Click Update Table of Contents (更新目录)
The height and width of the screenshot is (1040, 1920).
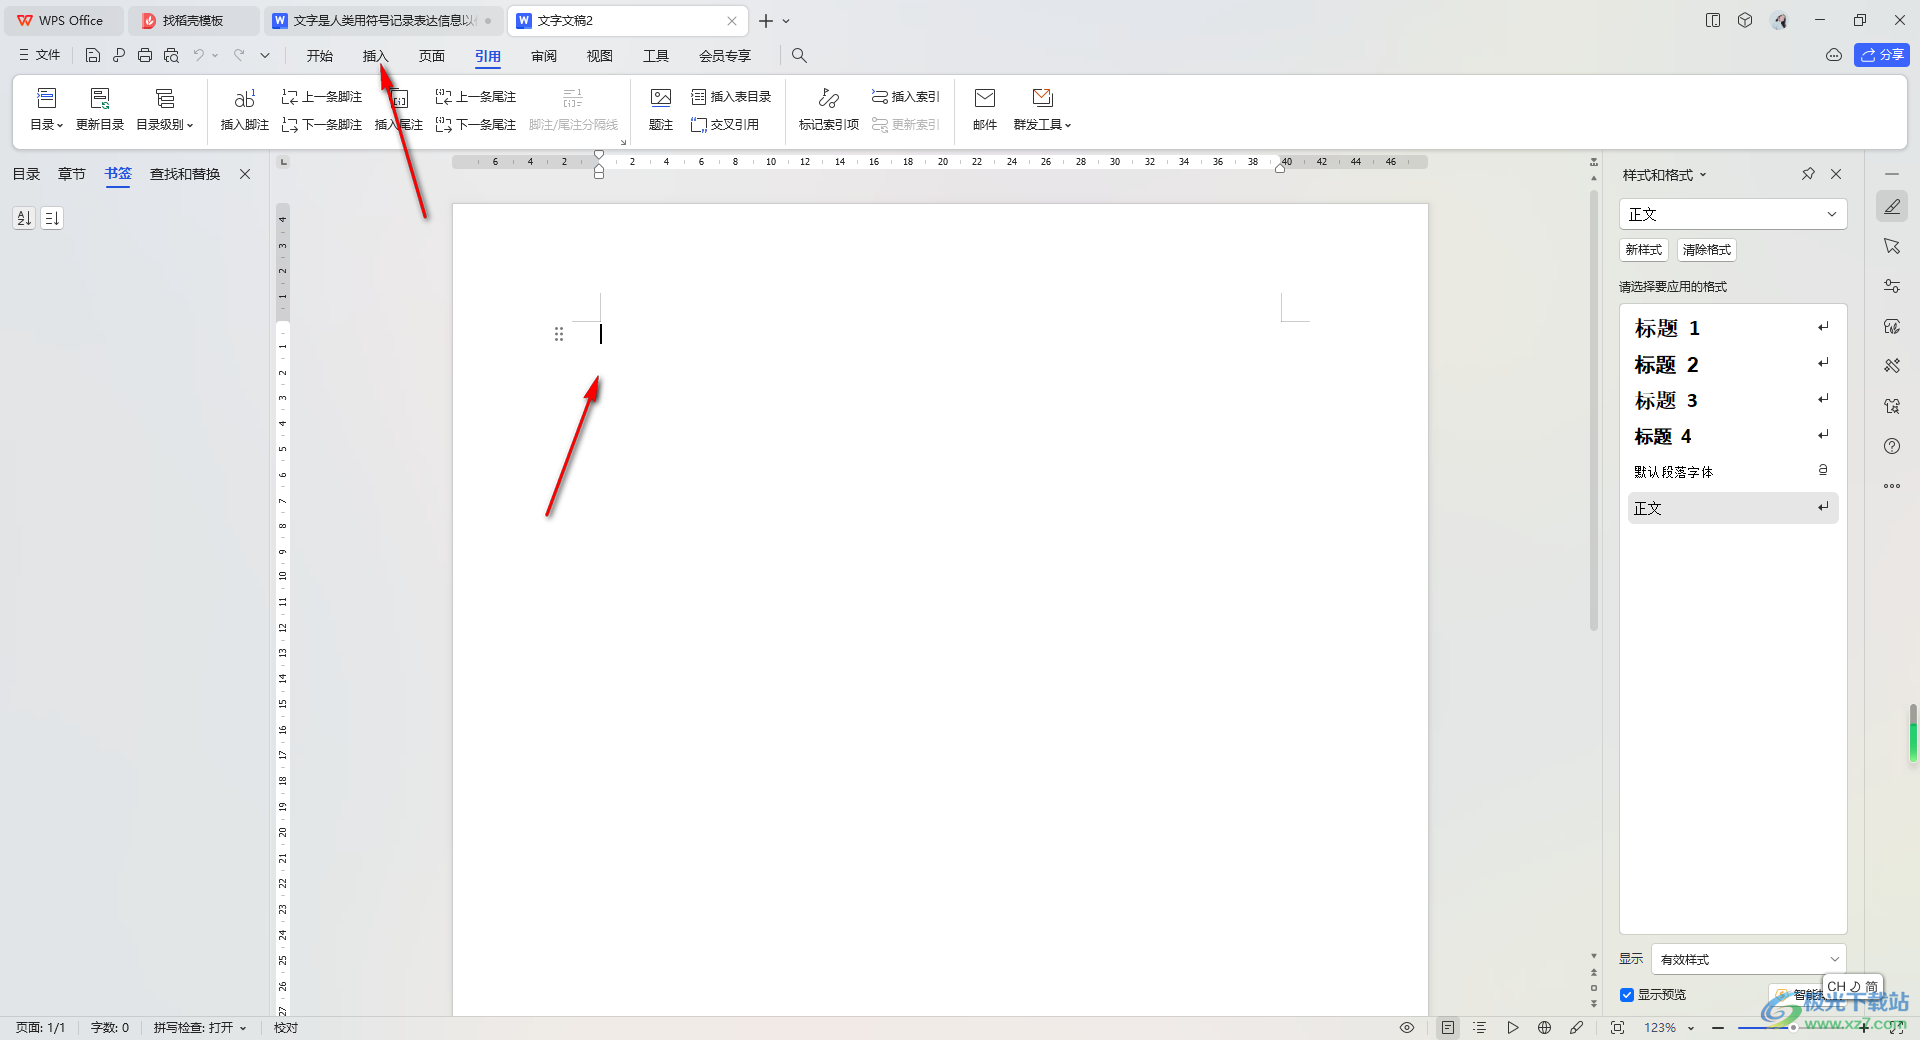(x=100, y=110)
